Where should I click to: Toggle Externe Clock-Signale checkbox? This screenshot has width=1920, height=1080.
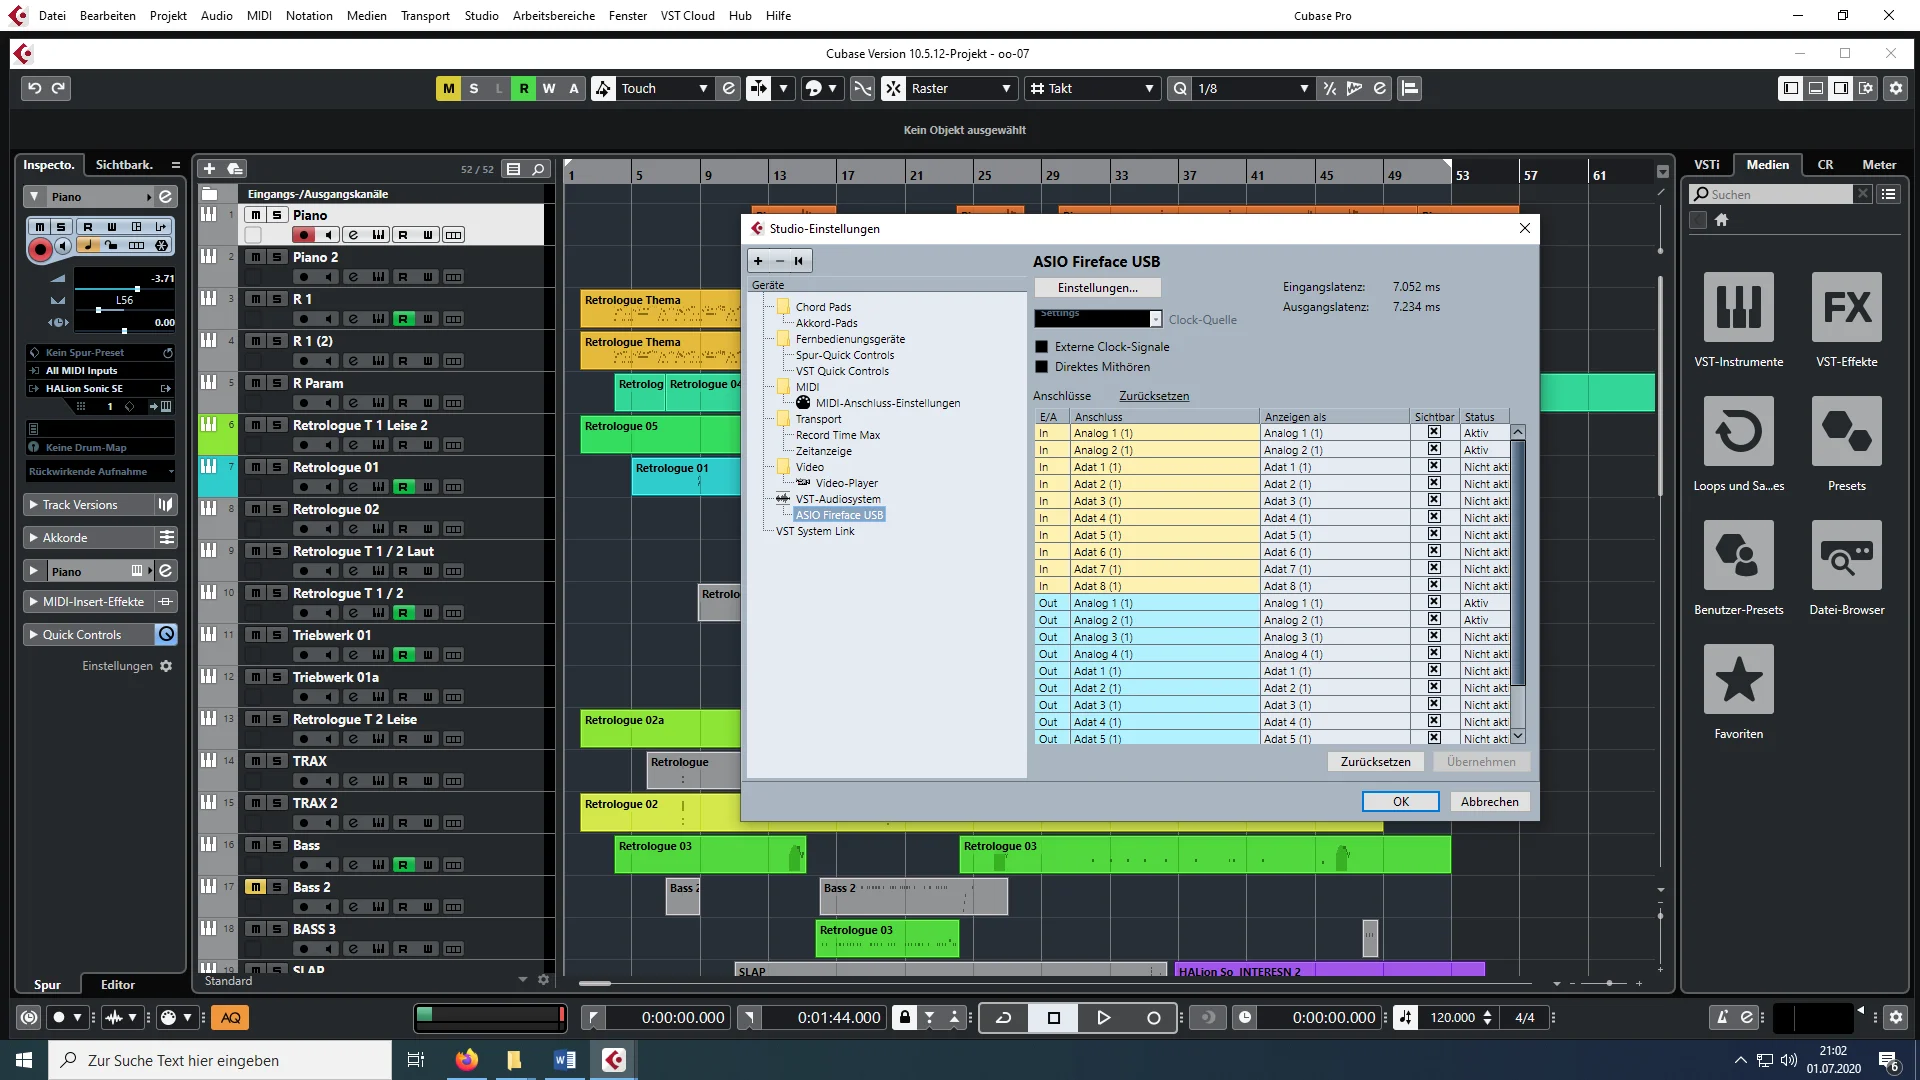(1041, 347)
